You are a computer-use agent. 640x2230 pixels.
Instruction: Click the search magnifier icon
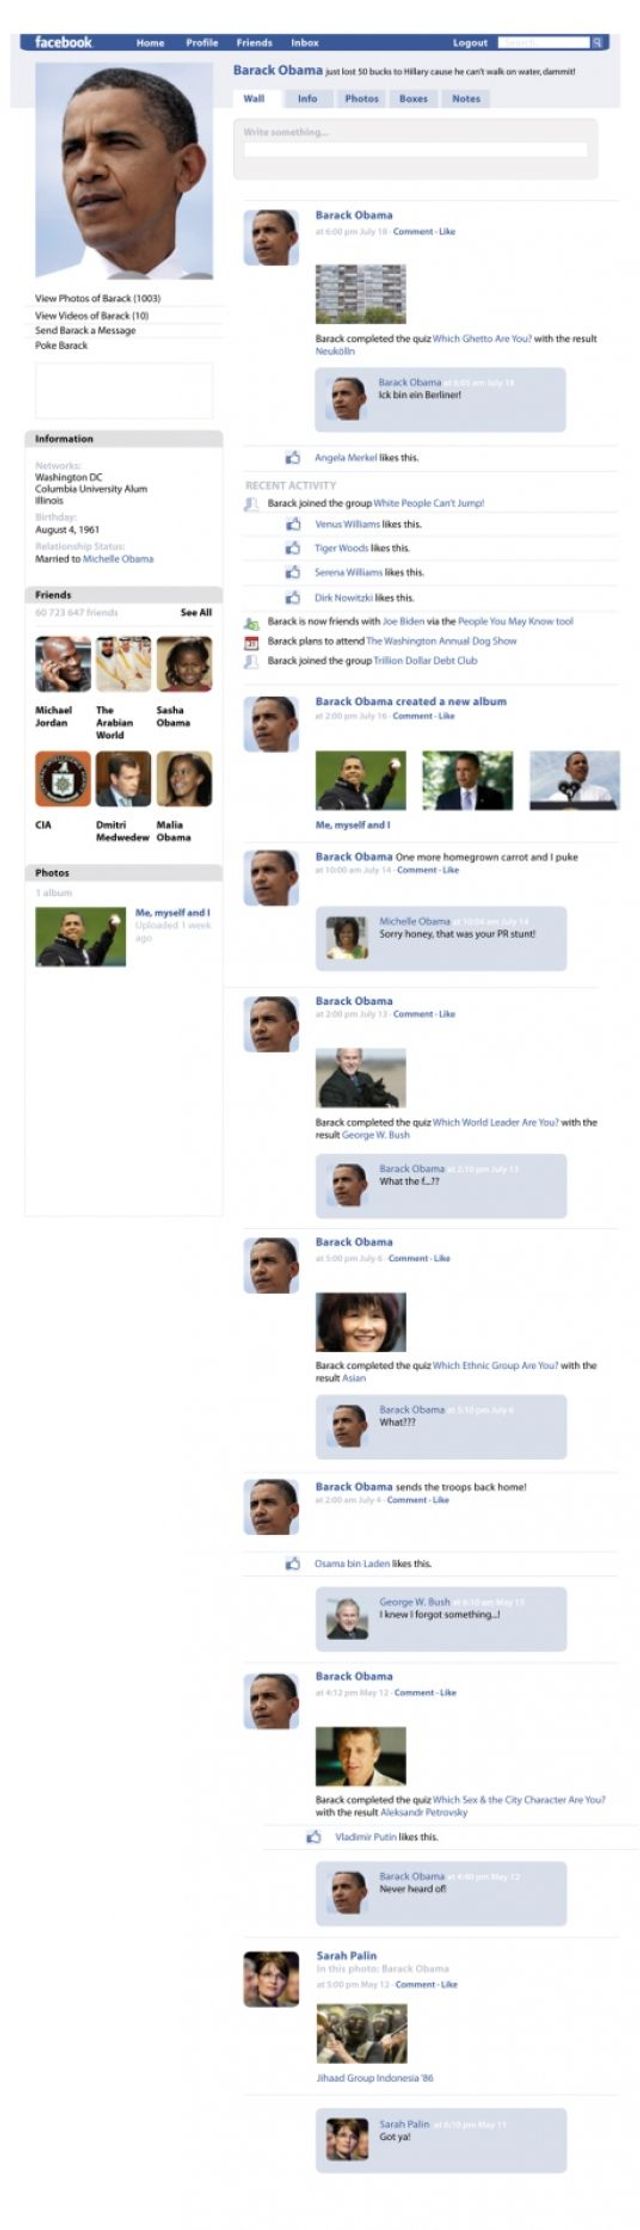(597, 43)
